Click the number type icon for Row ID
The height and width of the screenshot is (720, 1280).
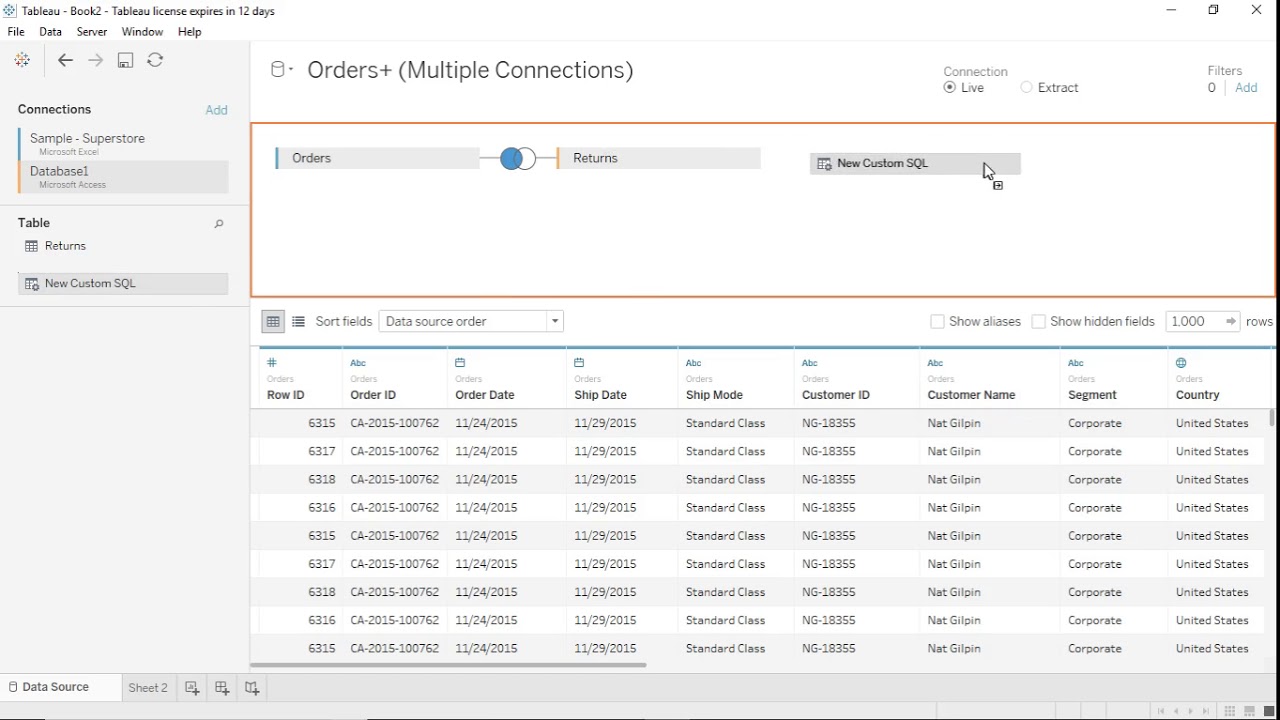click(271, 363)
